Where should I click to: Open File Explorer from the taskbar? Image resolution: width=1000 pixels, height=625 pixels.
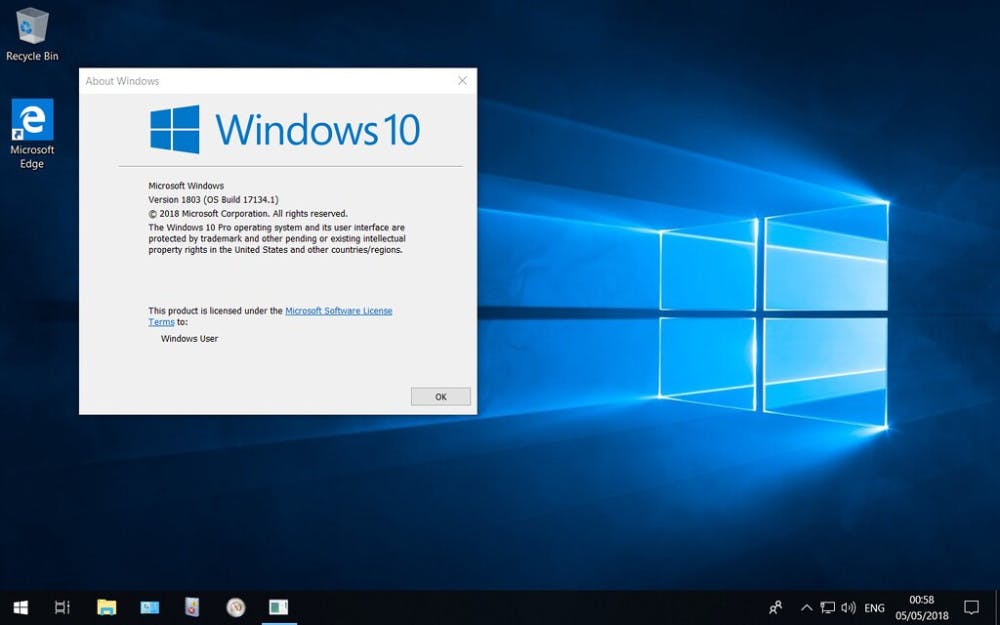point(106,607)
